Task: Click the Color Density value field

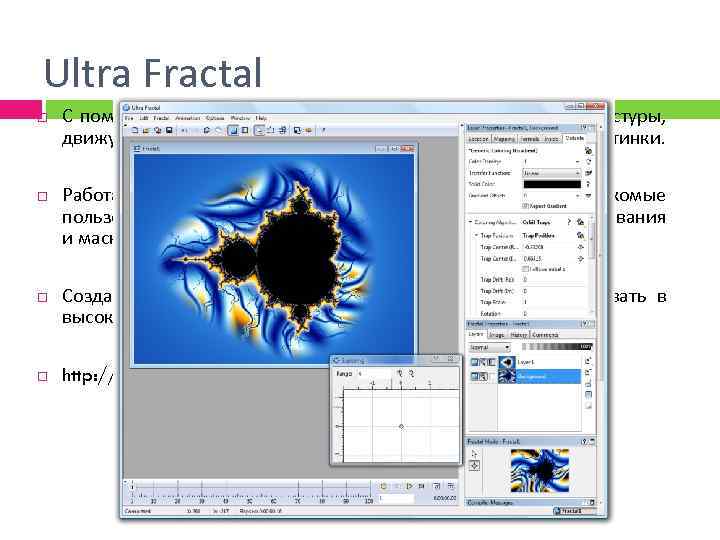Action: pyautogui.click(x=549, y=162)
